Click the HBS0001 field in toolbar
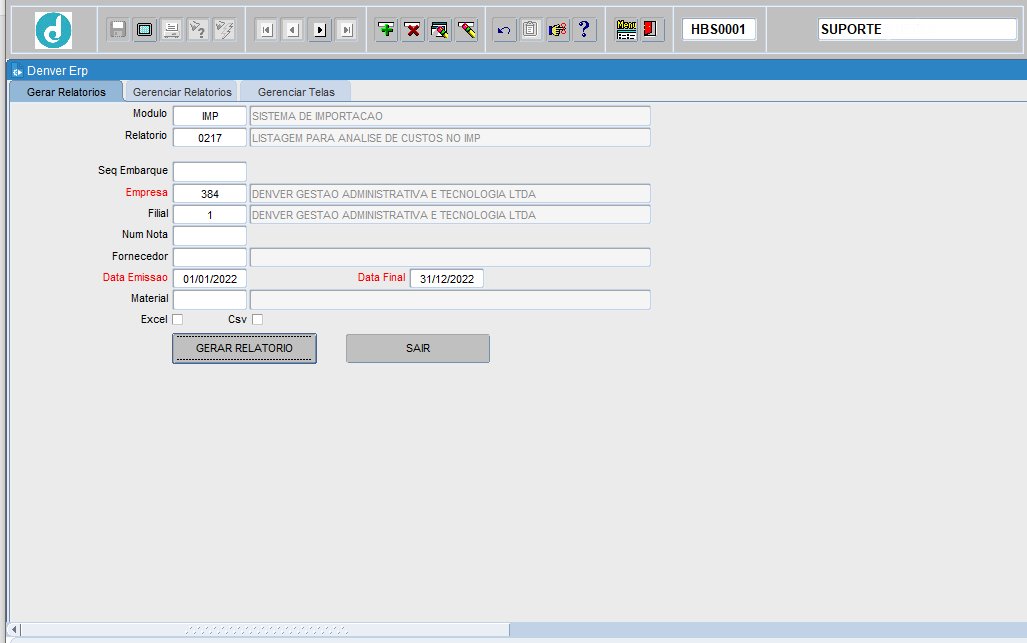 (x=719, y=29)
